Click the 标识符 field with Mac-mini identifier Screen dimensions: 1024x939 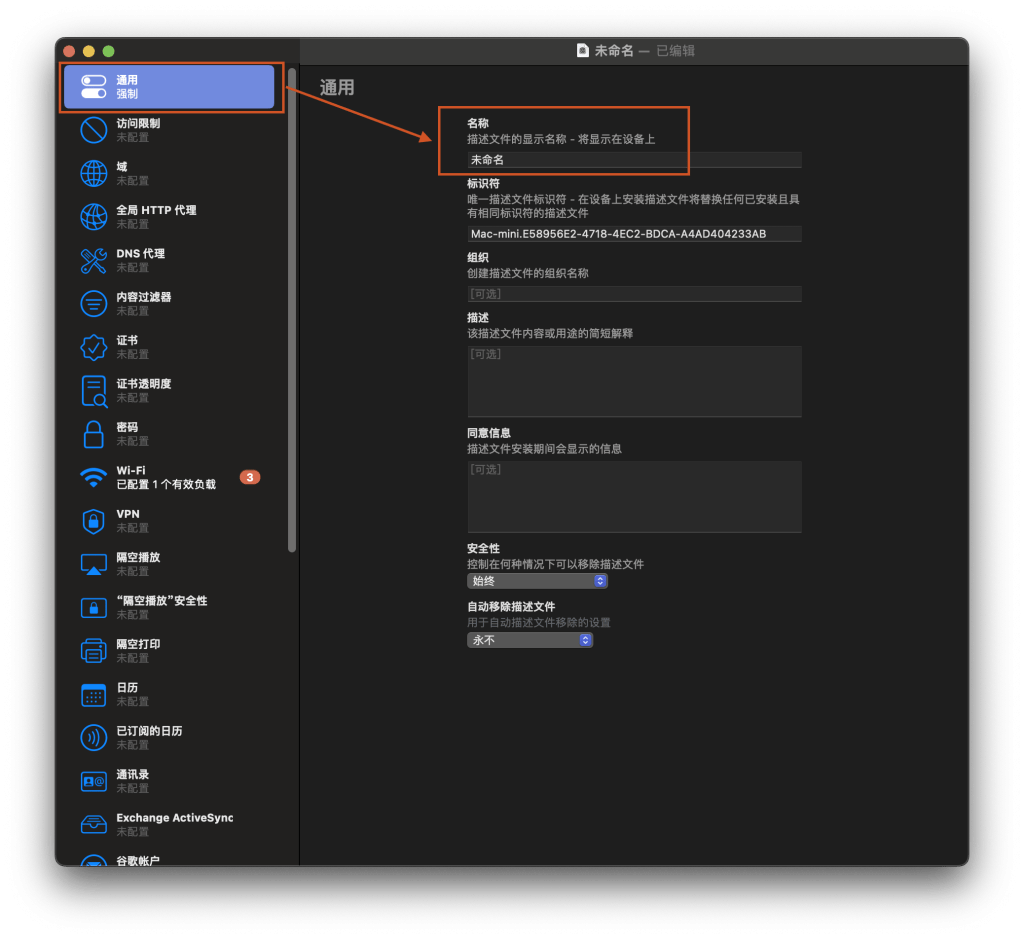point(634,234)
